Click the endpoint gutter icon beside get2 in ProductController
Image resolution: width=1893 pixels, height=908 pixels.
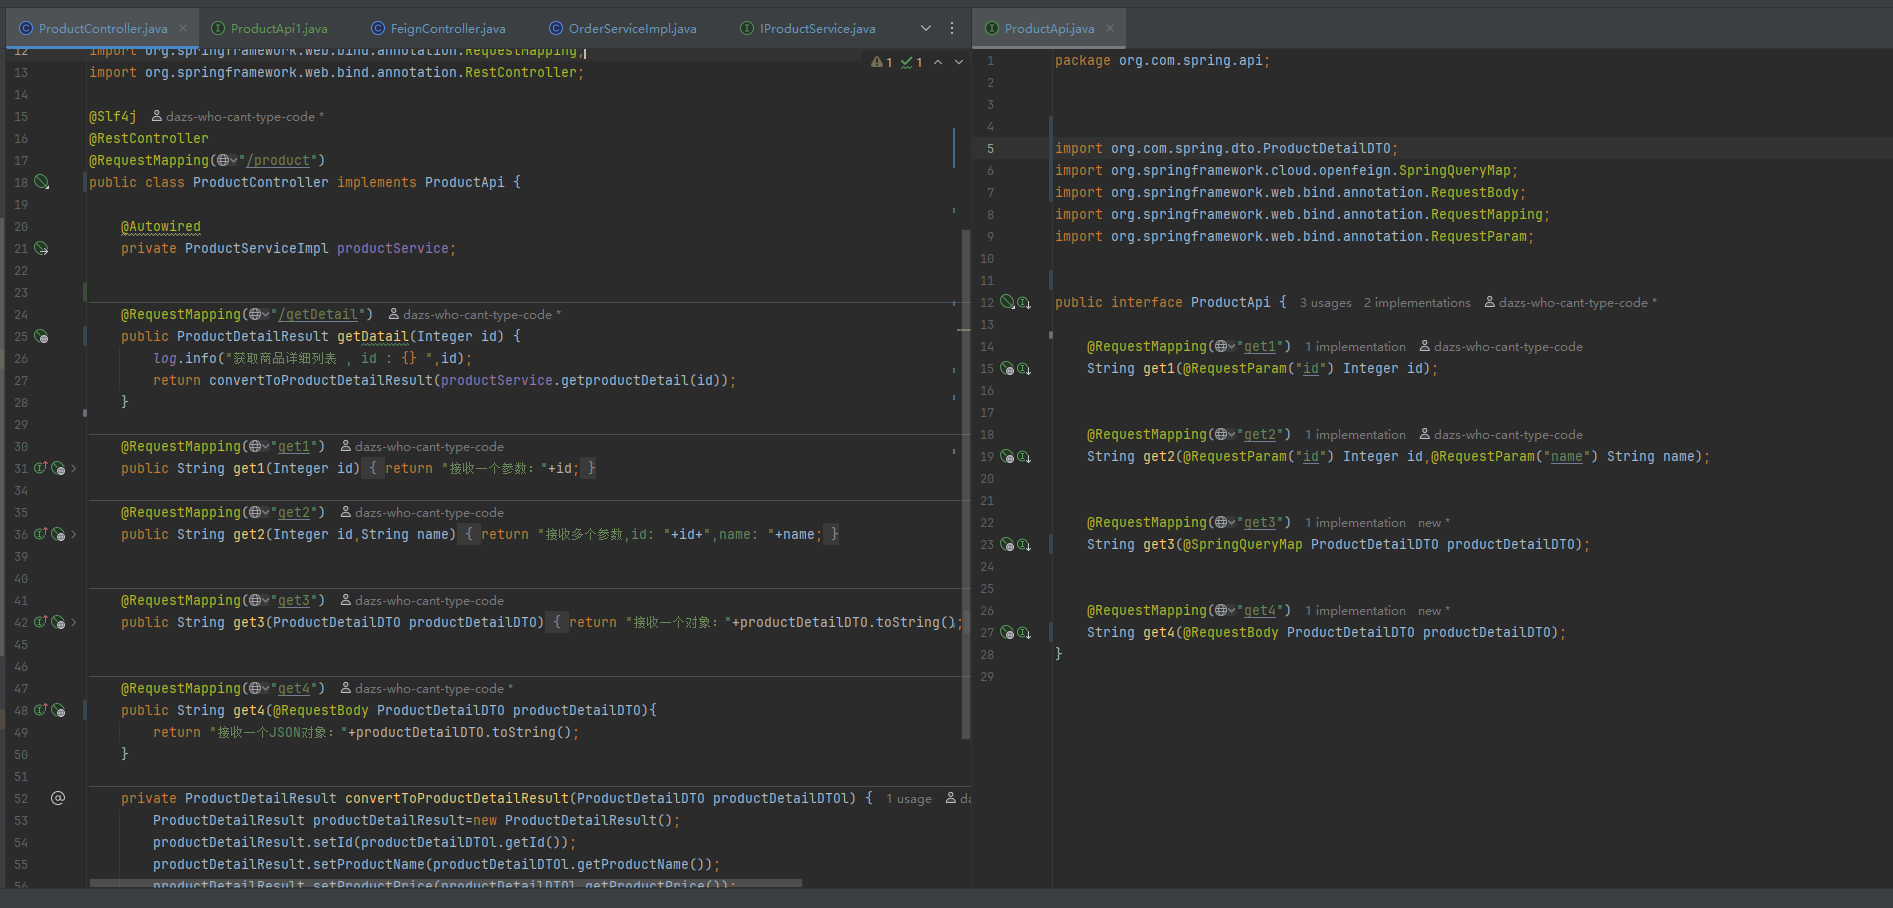(x=58, y=534)
